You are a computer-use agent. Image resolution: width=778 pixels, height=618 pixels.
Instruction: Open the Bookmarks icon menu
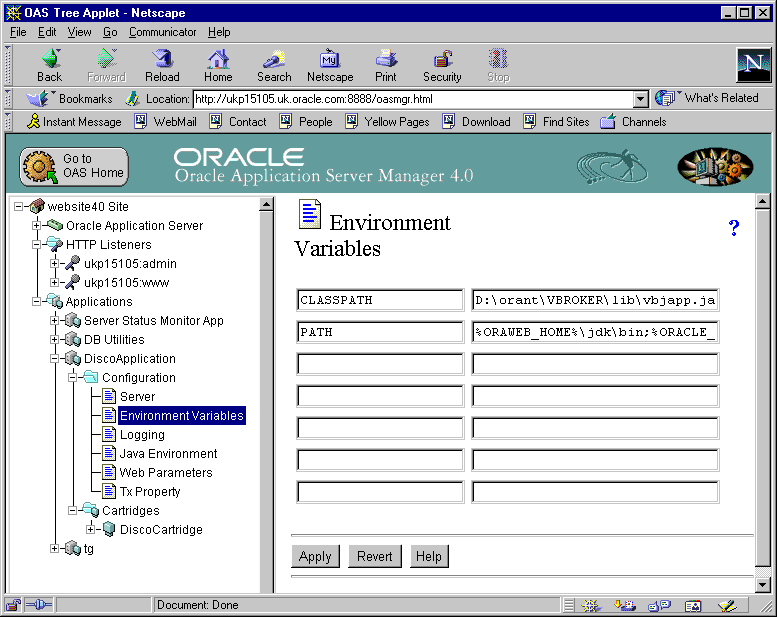(40, 98)
